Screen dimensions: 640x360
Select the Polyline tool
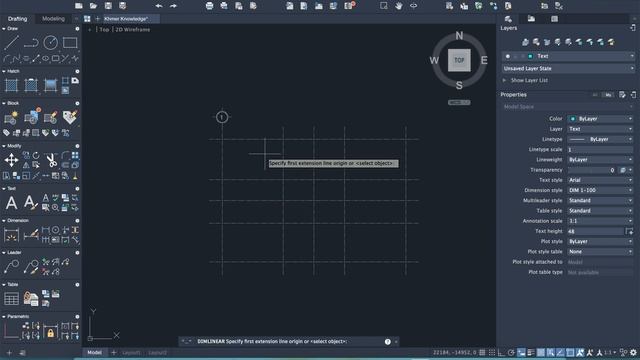tap(31, 42)
